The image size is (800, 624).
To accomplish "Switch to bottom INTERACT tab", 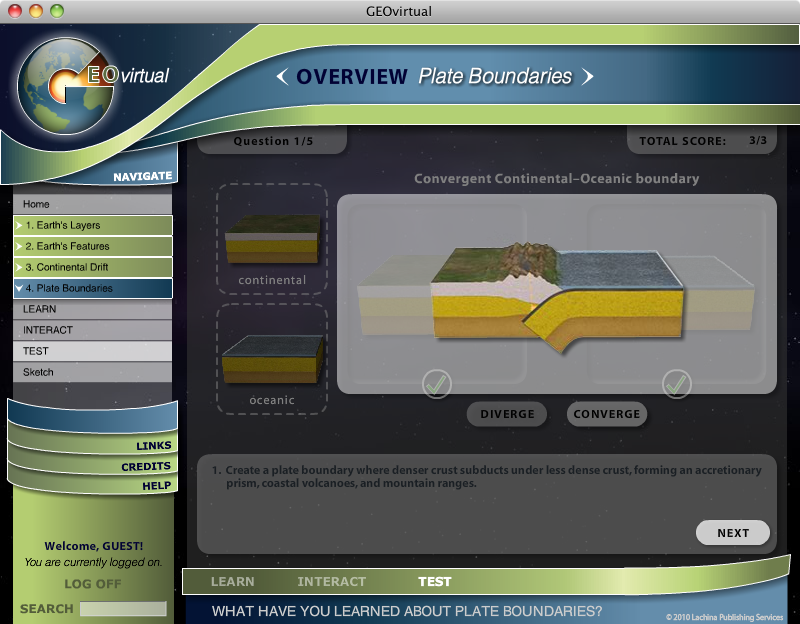I will click(332, 582).
